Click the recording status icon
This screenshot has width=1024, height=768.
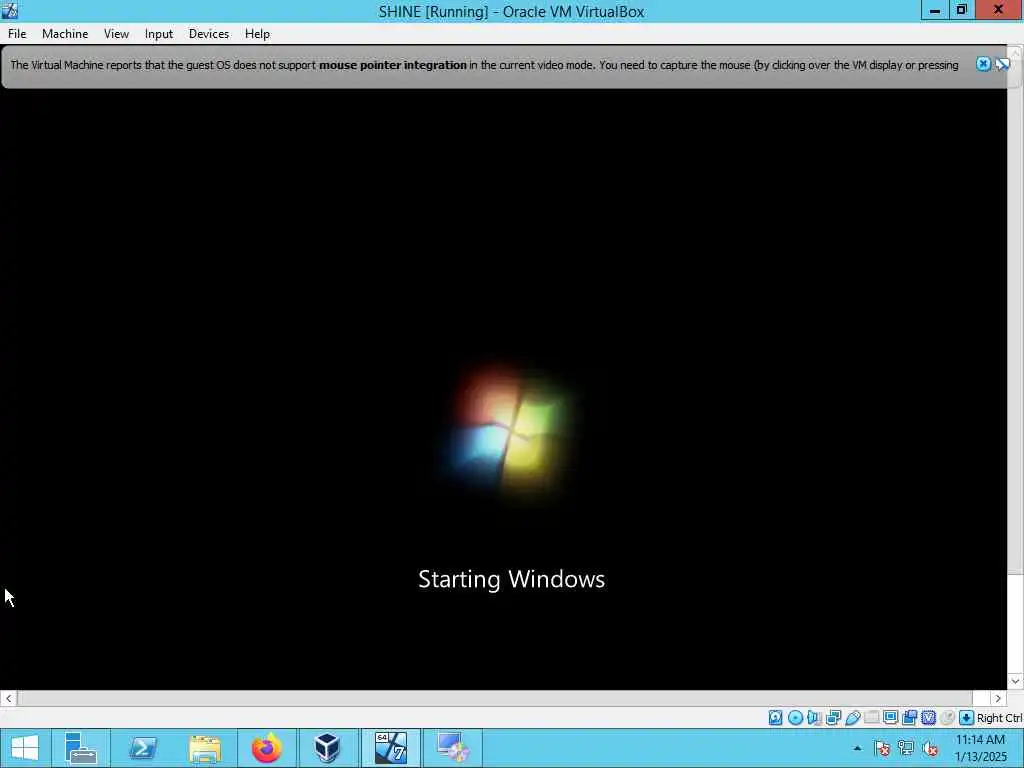point(909,718)
